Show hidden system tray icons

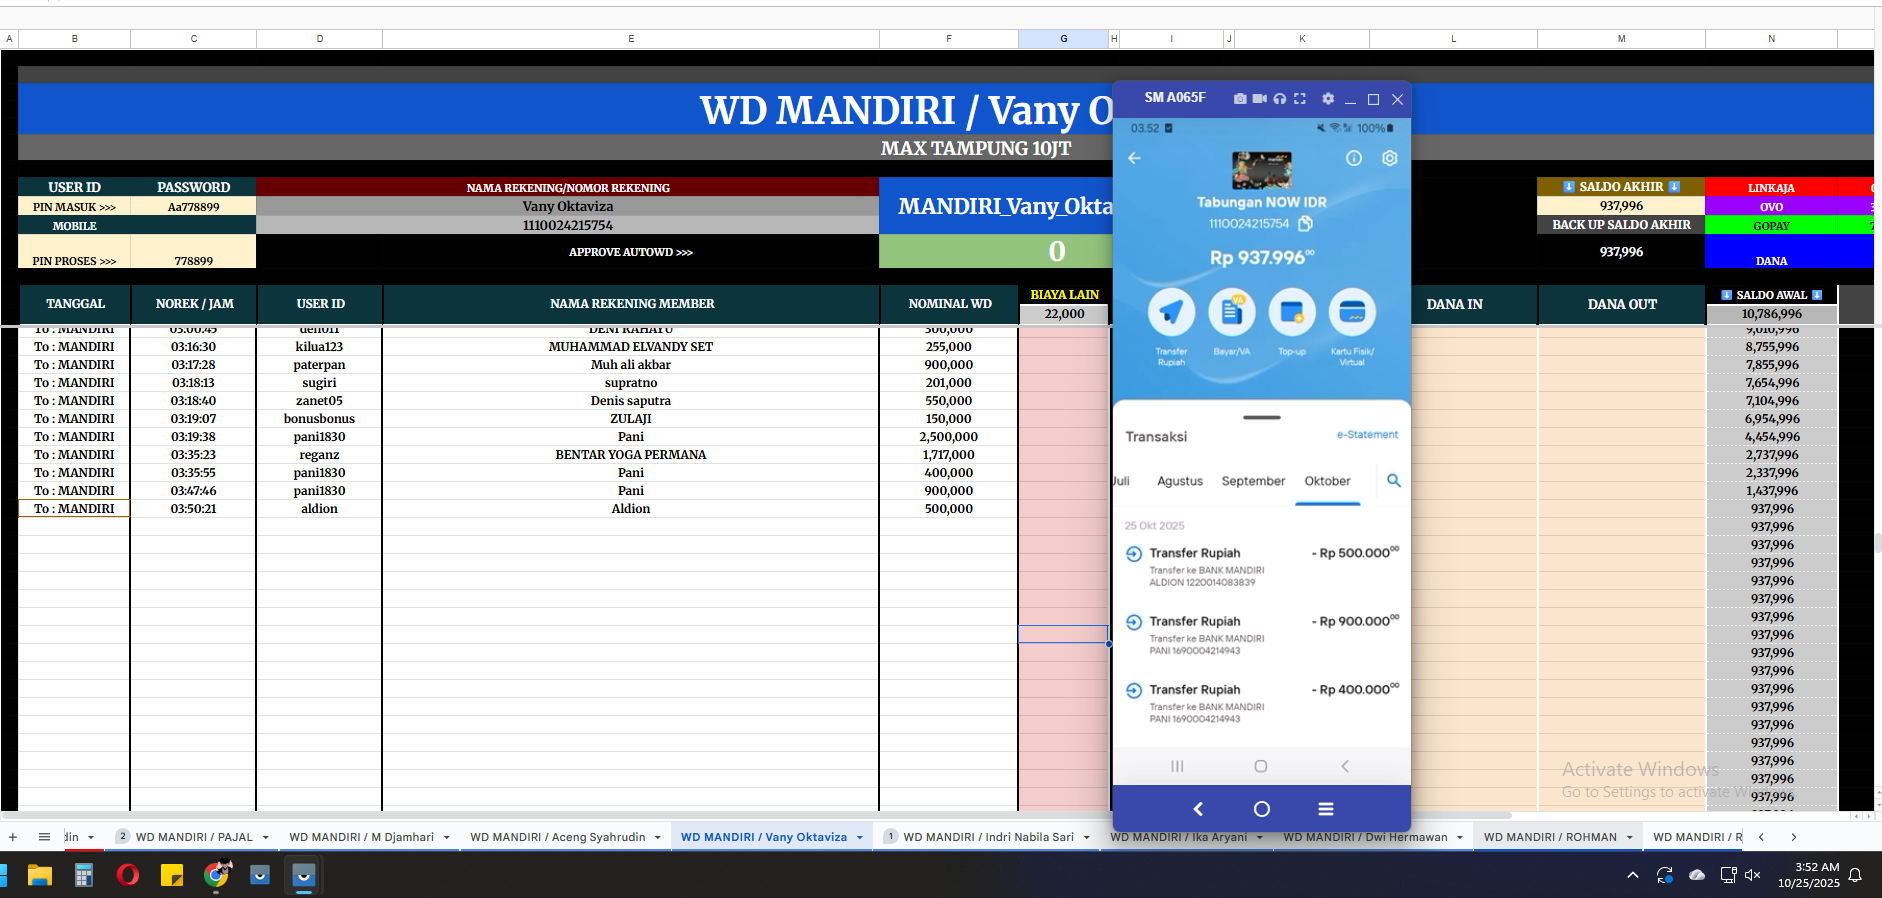click(x=1633, y=875)
